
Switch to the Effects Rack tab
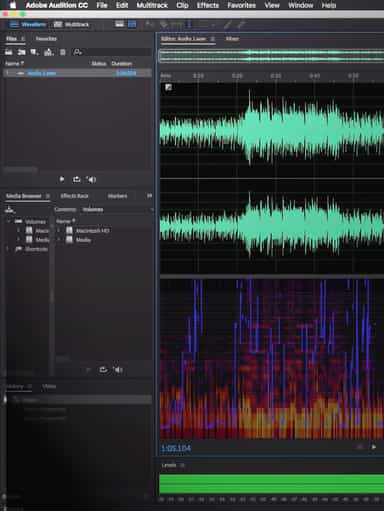(74, 196)
